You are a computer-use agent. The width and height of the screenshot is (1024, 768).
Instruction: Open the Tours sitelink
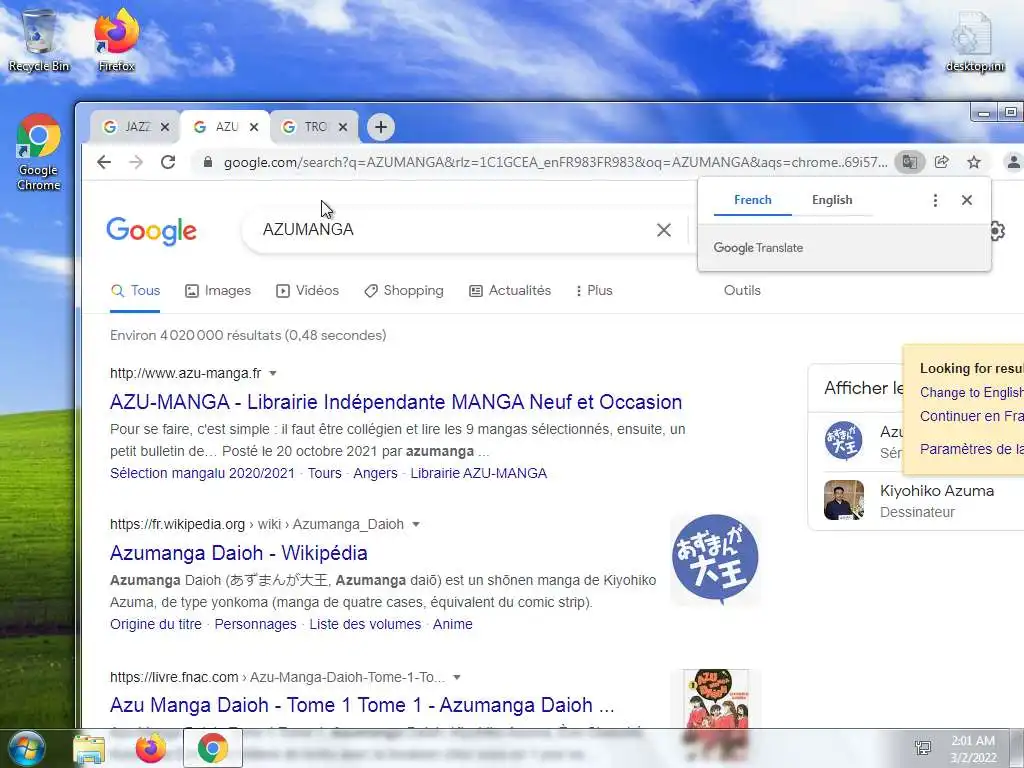click(325, 473)
